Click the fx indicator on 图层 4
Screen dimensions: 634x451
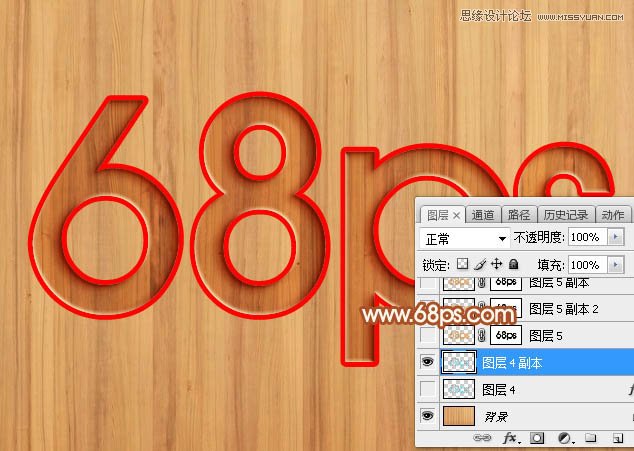point(631,390)
